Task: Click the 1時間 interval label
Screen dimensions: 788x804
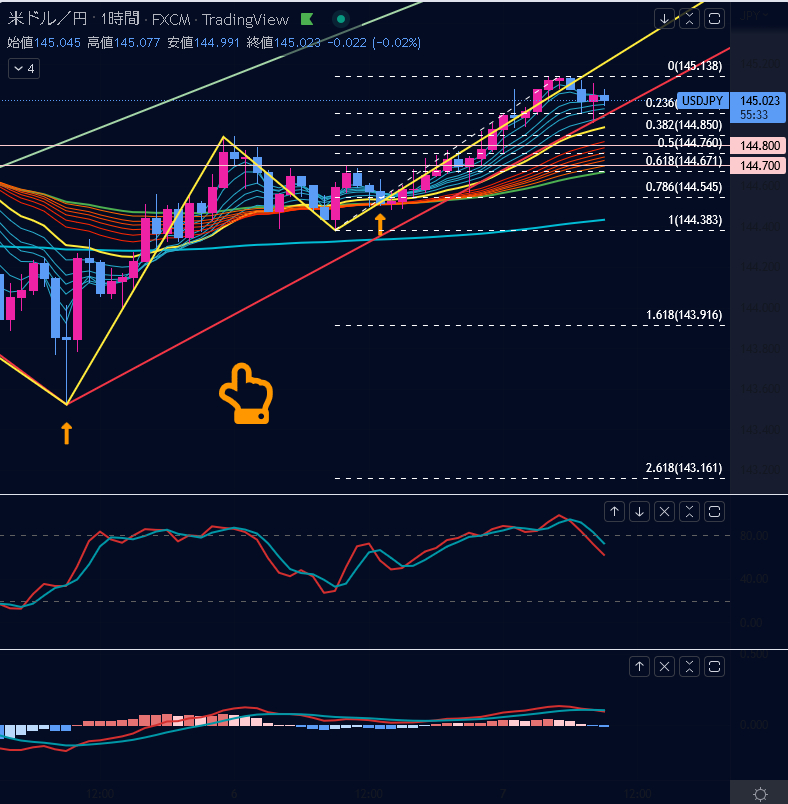Action: [x=120, y=19]
